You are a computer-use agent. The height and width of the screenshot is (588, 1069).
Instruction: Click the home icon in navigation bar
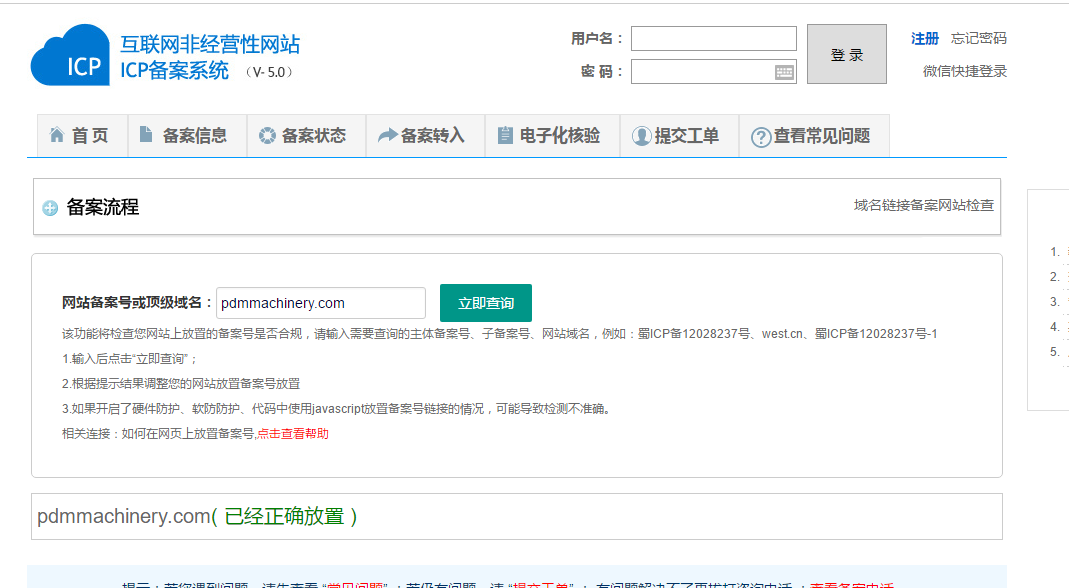click(x=57, y=136)
